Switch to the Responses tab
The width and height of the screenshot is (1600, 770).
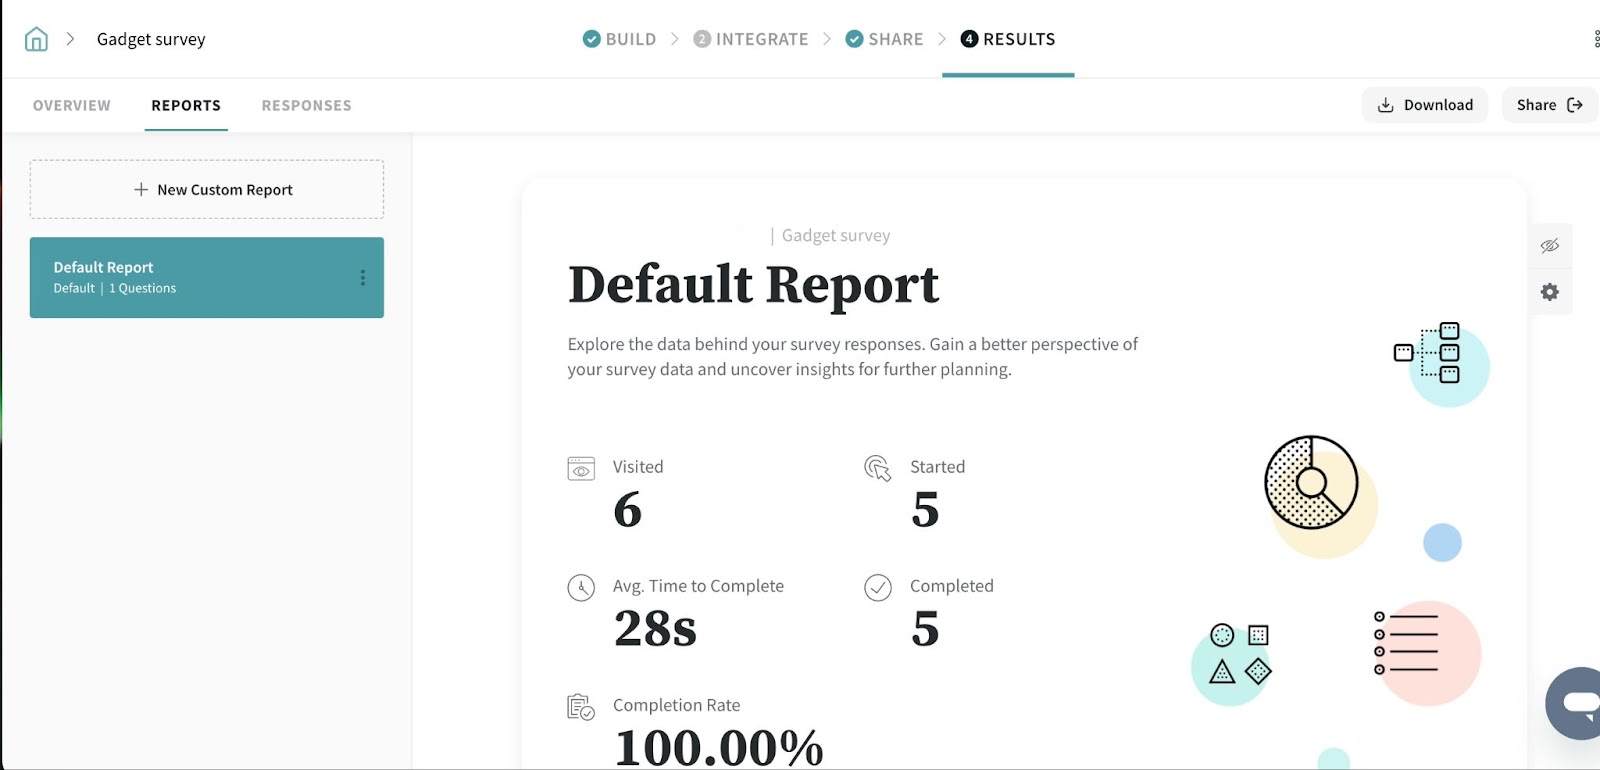tap(306, 105)
